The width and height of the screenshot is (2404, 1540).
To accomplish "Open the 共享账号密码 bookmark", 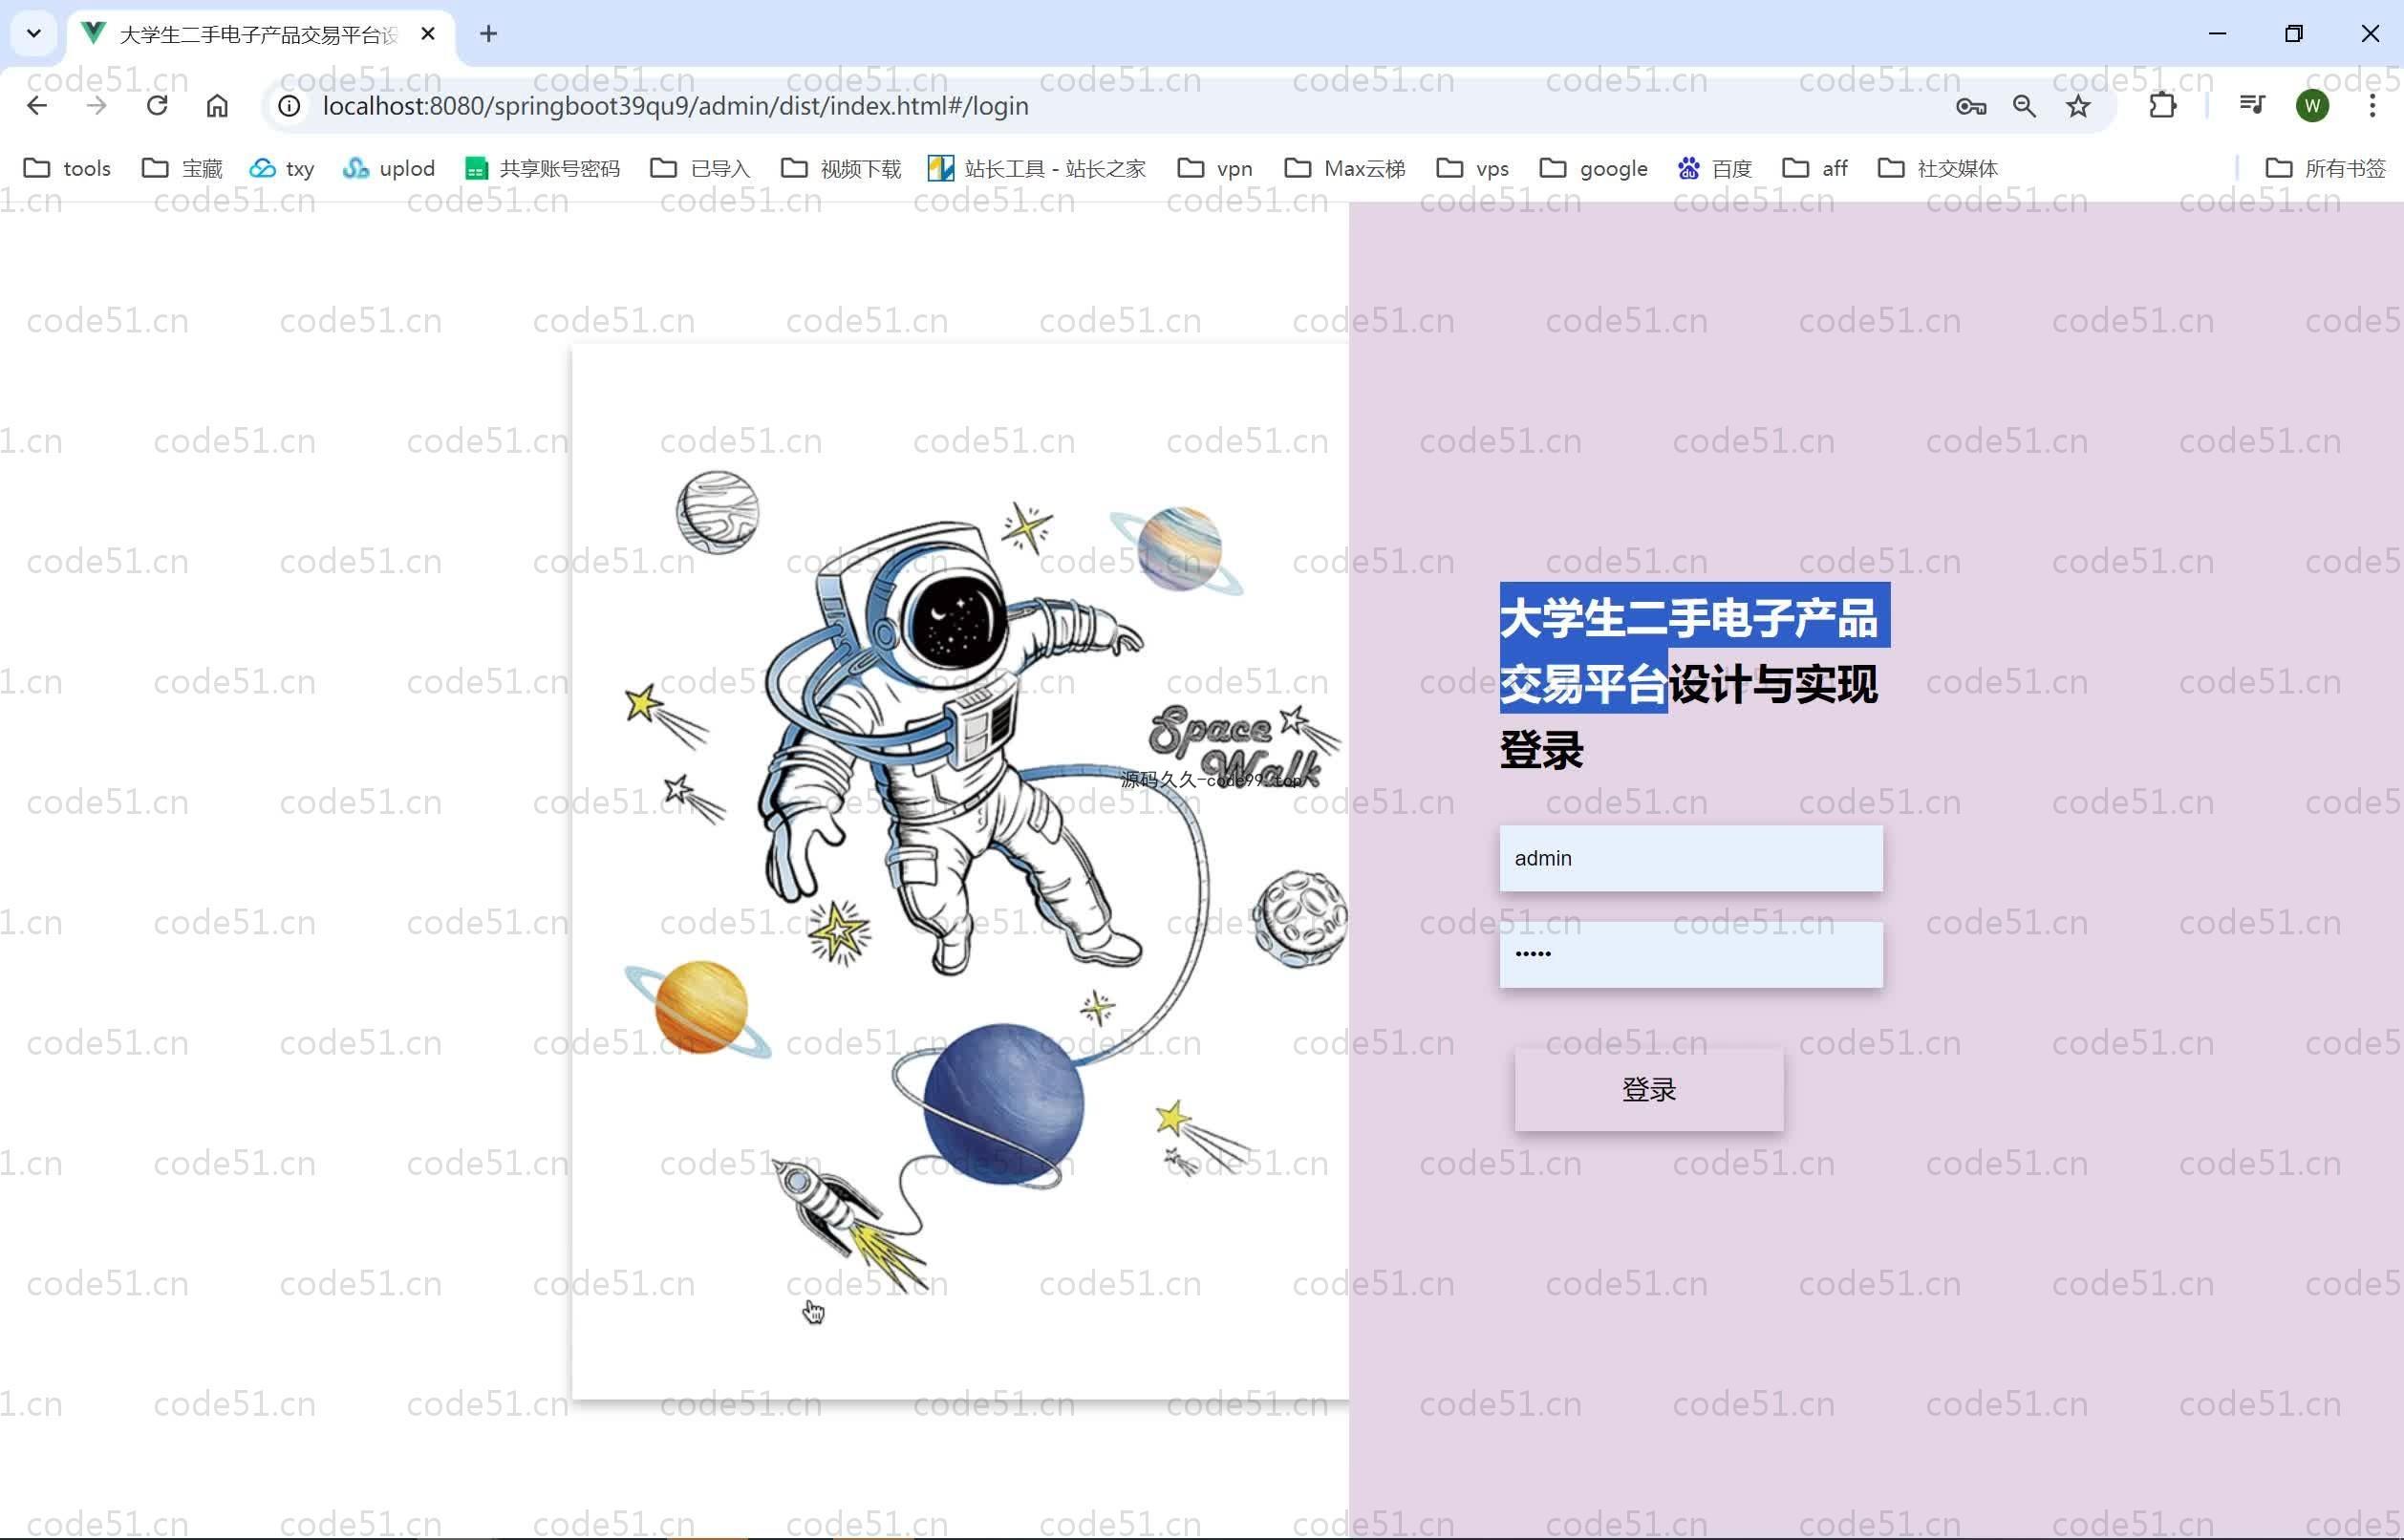I will 542,168.
